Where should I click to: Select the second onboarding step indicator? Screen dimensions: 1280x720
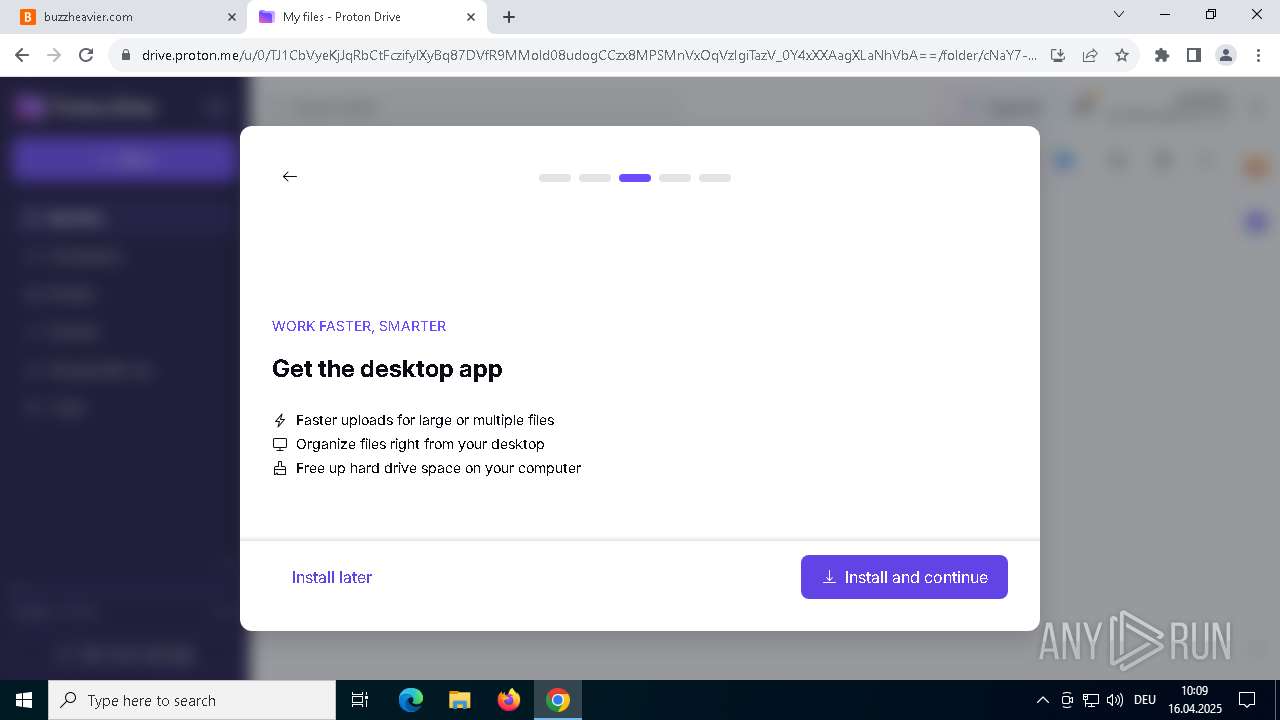(595, 178)
